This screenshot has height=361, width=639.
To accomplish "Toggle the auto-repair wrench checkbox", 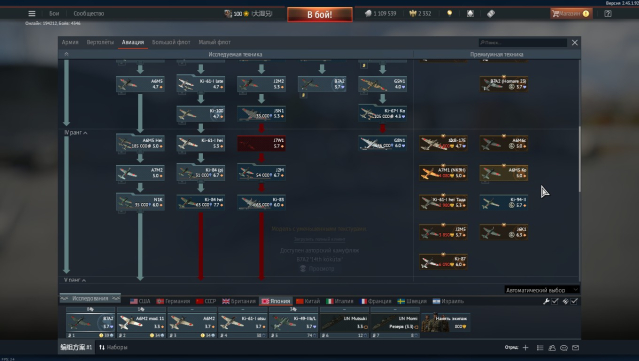I will tap(555, 301).
